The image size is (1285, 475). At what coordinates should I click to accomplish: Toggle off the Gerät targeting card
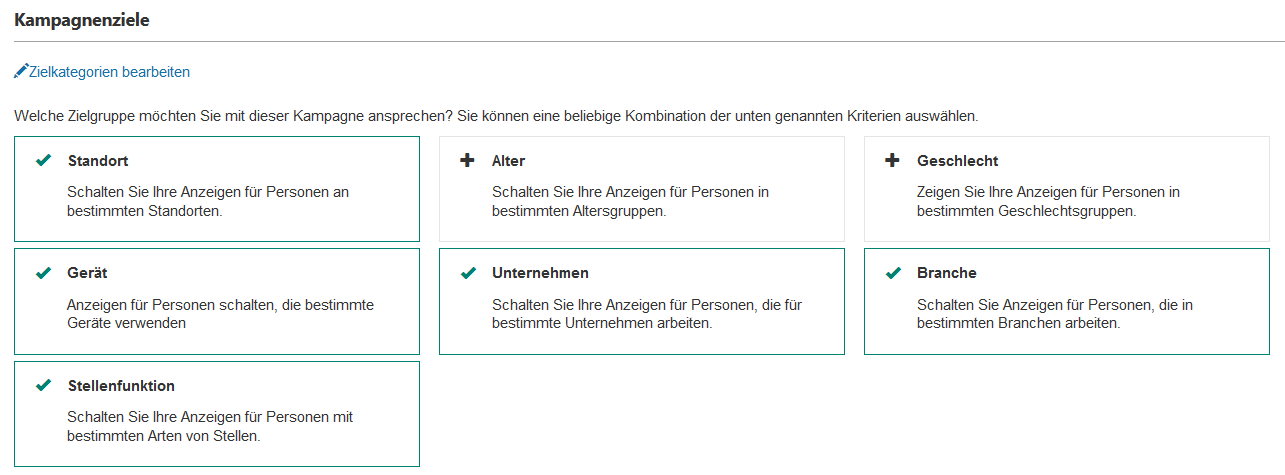coord(217,301)
